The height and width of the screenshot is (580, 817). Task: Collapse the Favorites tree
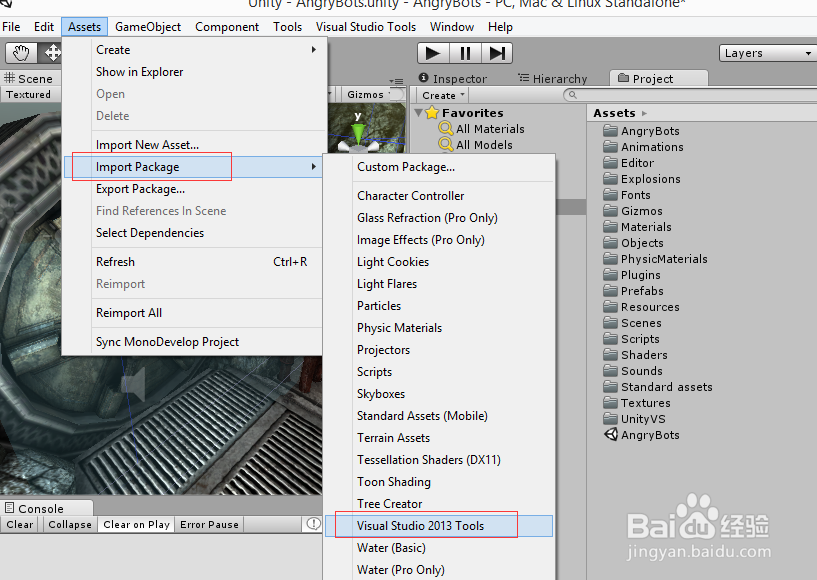(x=418, y=113)
